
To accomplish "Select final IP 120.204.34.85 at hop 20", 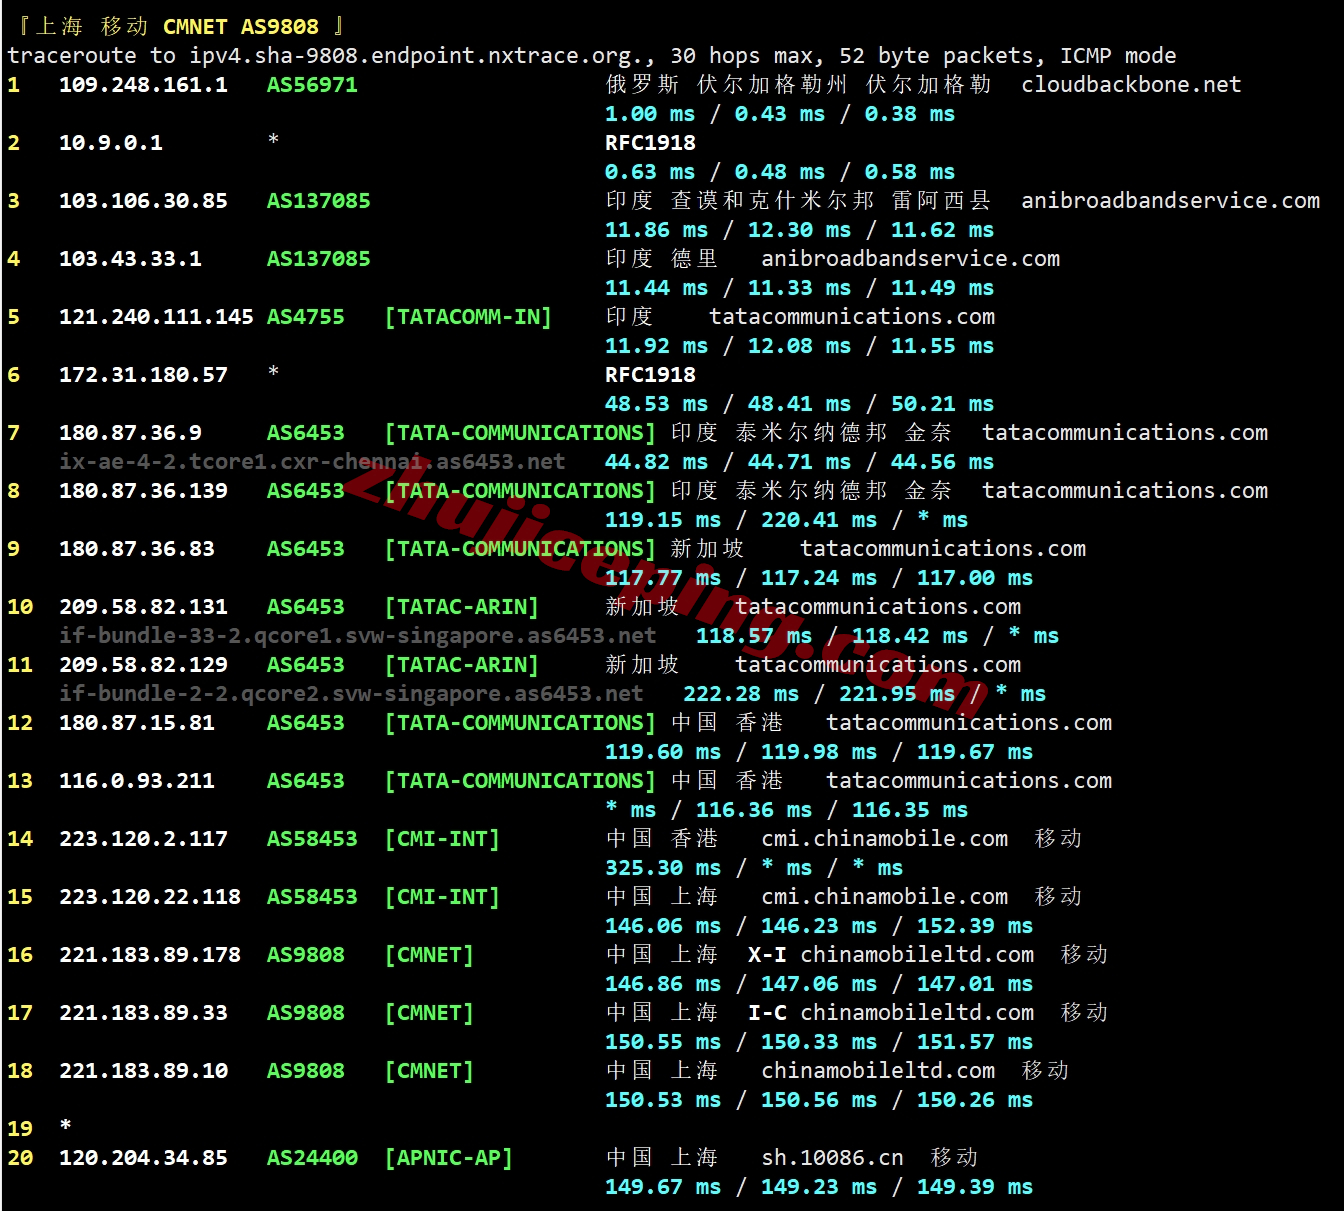I will click(143, 1158).
